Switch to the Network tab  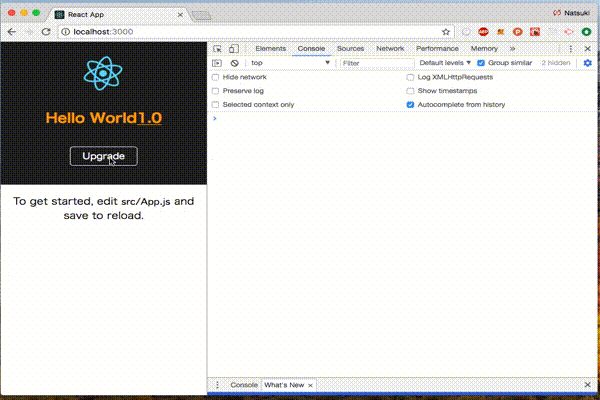390,49
